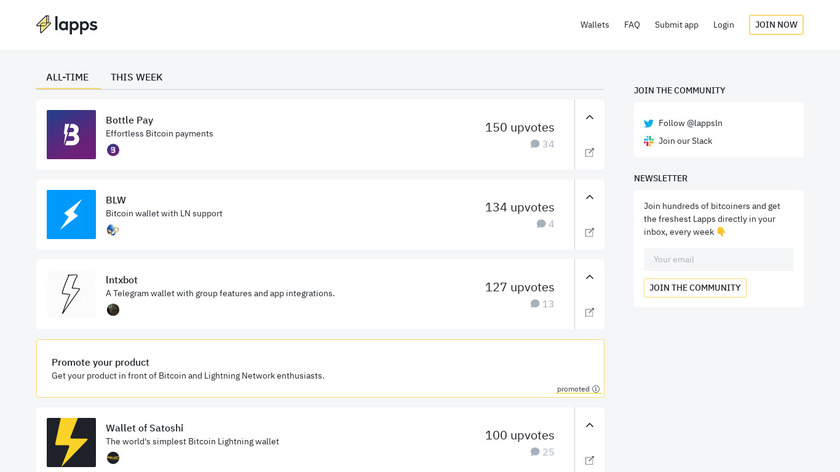This screenshot has width=840, height=472.
Task: Click Wallet of Satoshi author avatar
Action: click(x=113, y=458)
